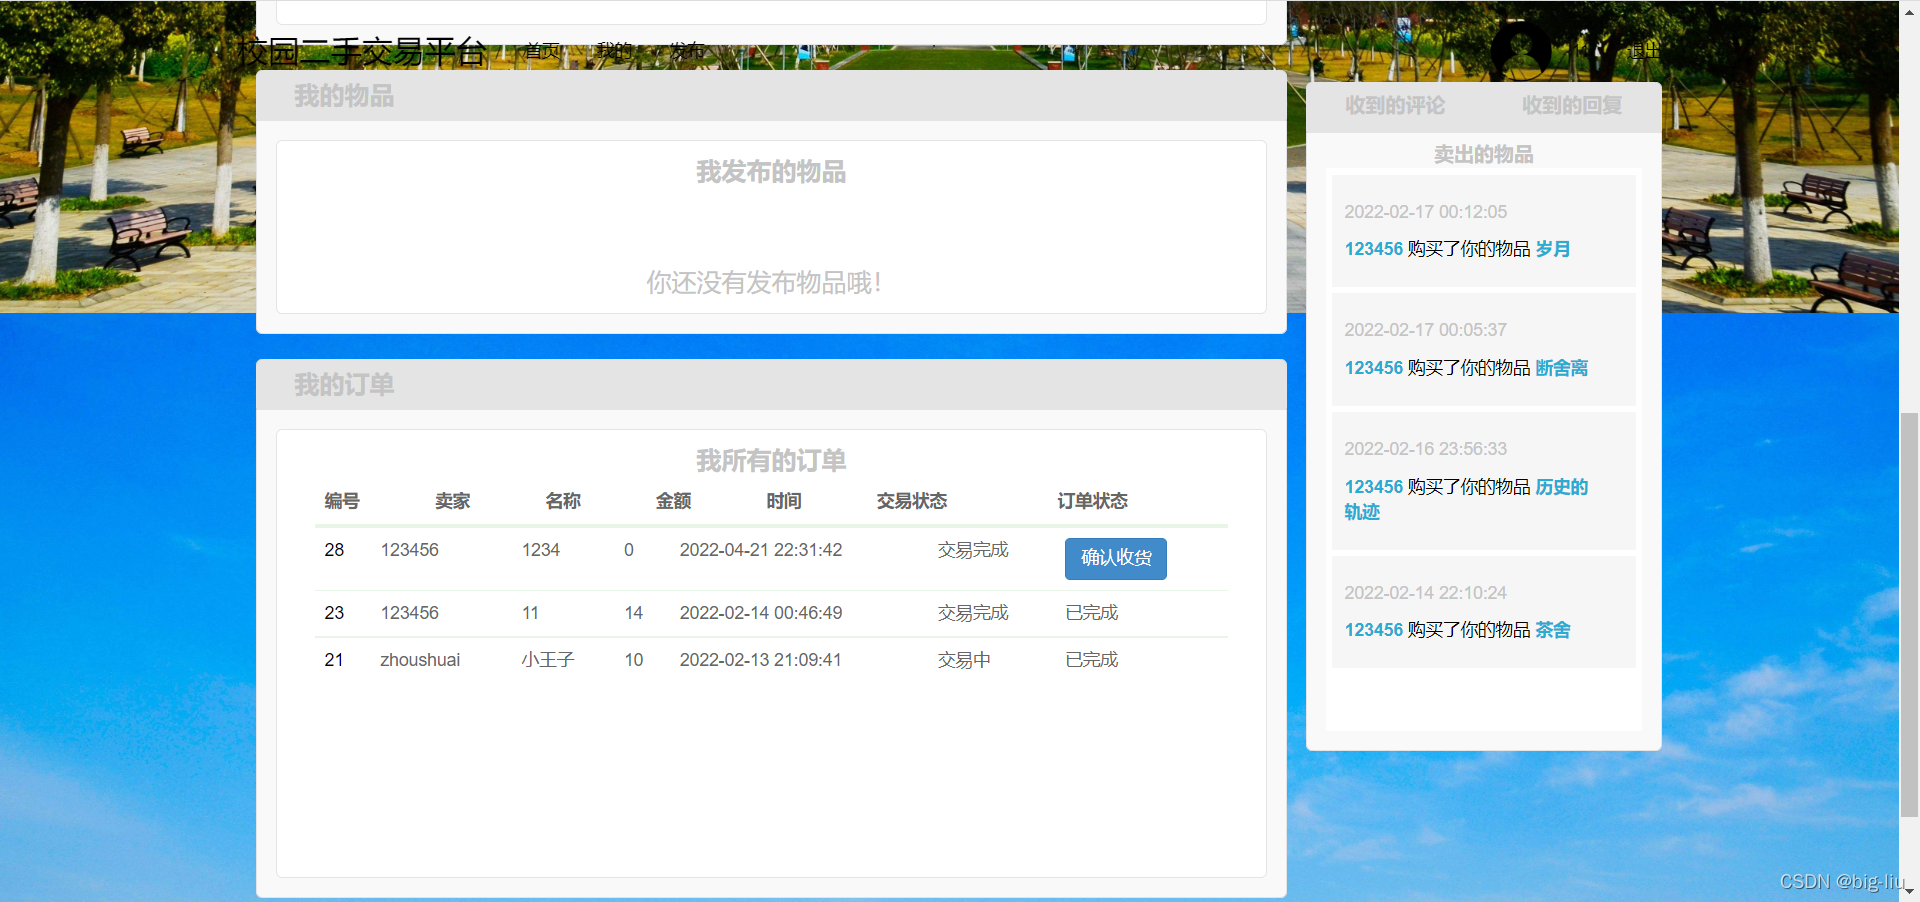Open the 首页 nav item

point(543,51)
